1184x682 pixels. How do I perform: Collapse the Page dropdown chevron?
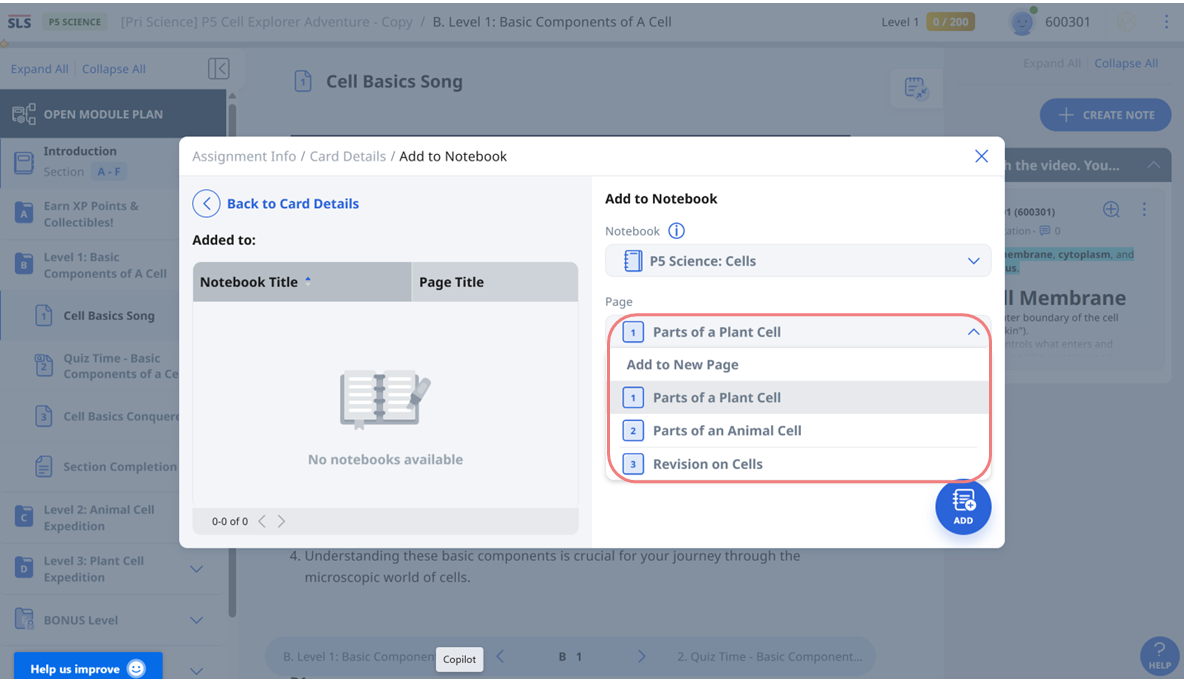[973, 332]
